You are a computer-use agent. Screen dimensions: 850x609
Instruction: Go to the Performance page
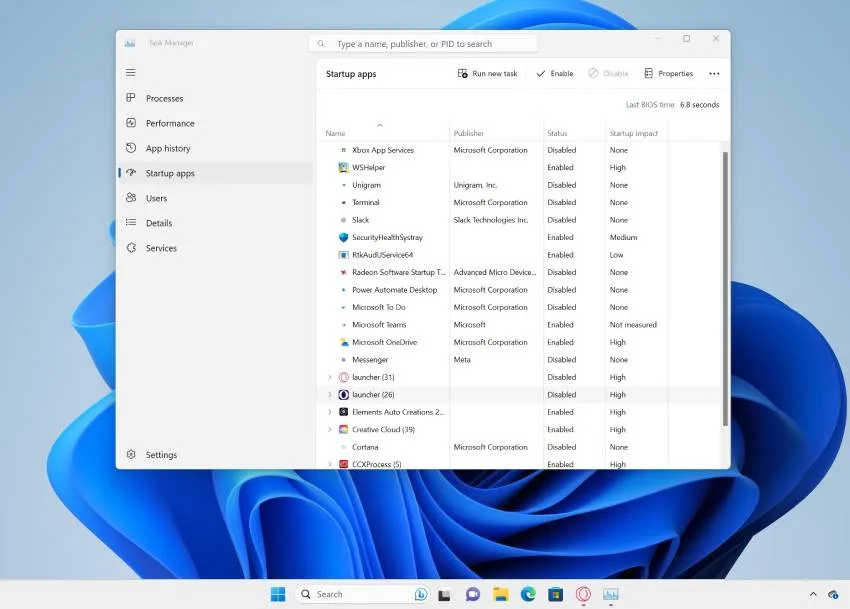215,123
